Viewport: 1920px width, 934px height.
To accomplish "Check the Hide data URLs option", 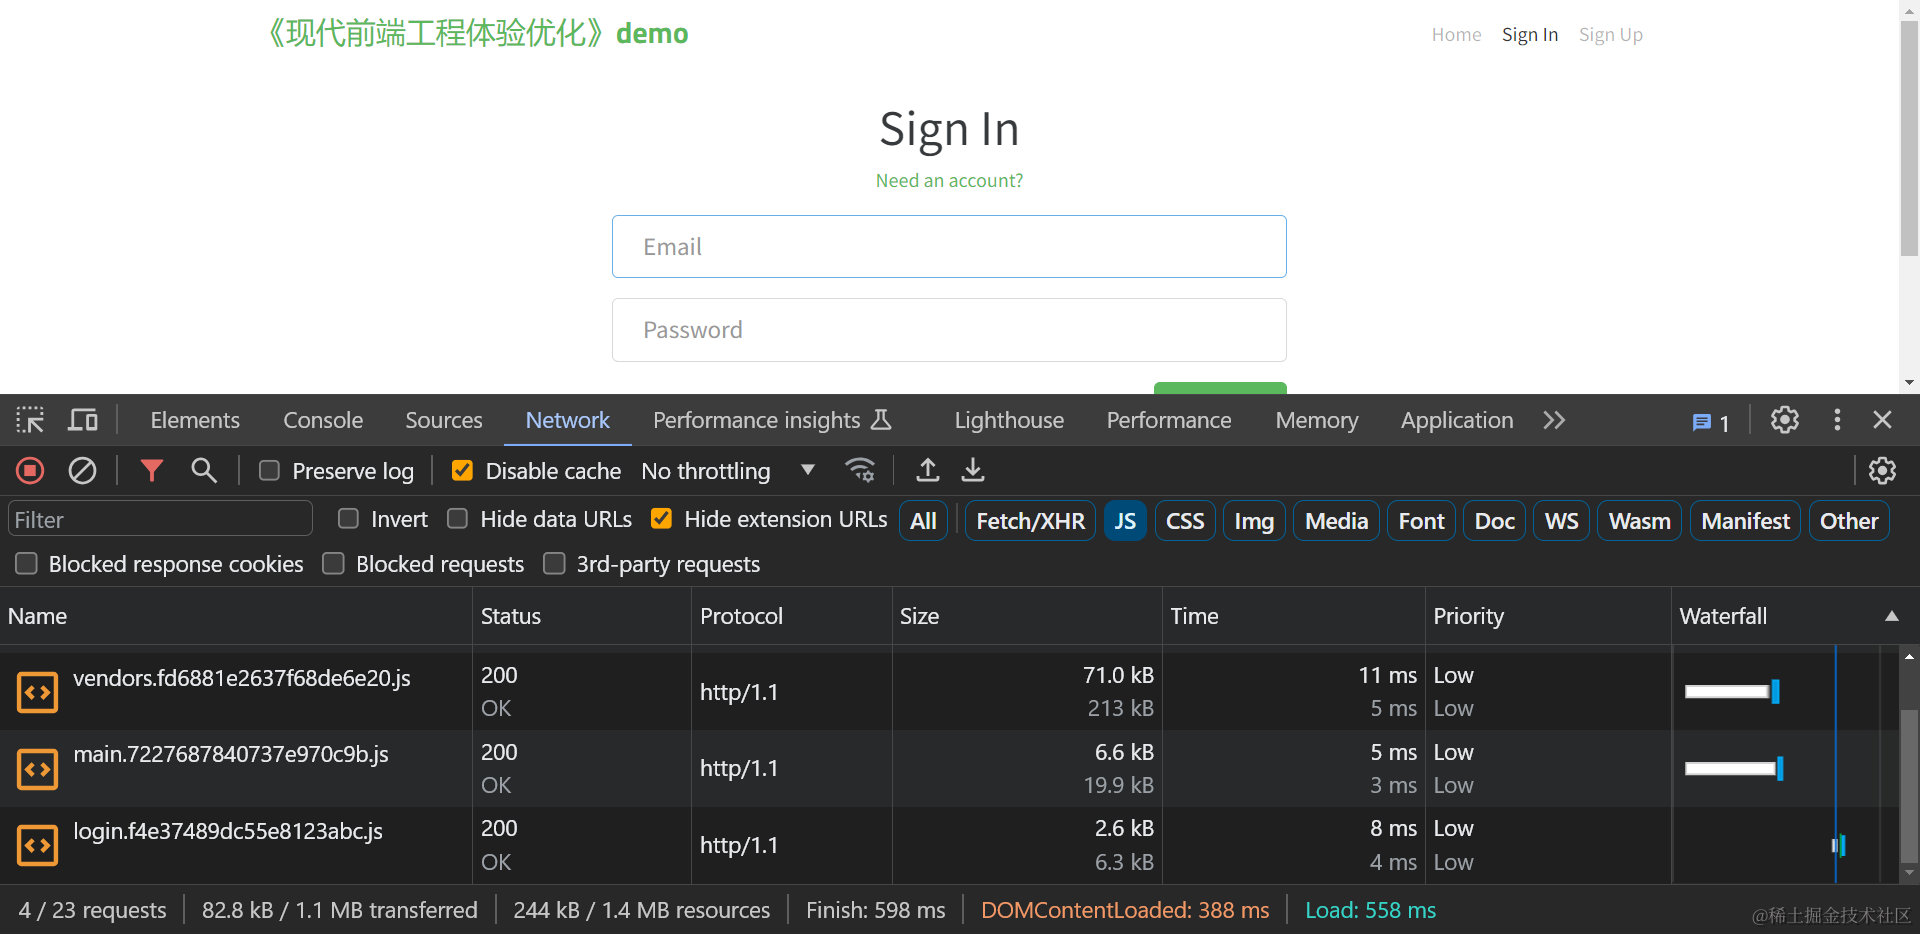I will click(x=457, y=519).
